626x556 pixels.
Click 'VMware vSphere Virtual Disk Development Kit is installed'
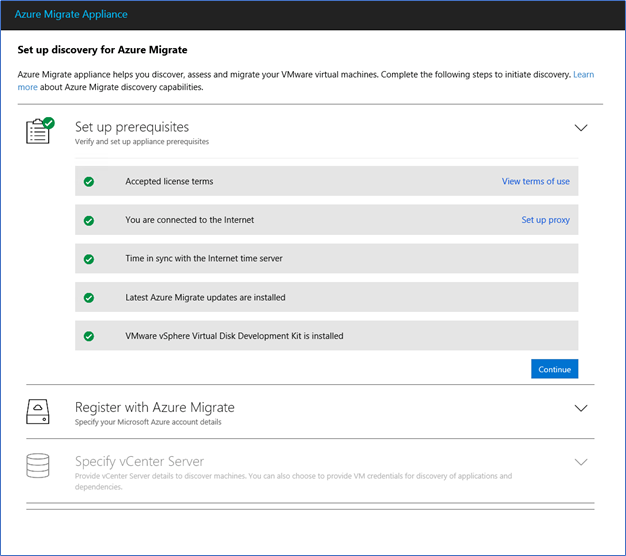pos(234,336)
